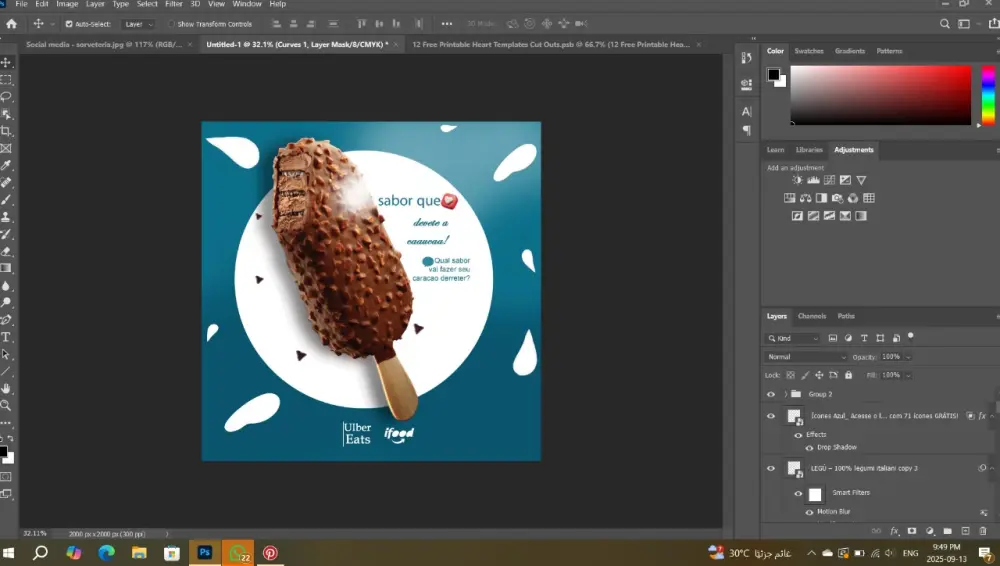1000x566 pixels.
Task: Click the zoom percentage 32.11% field
Action: (35, 533)
